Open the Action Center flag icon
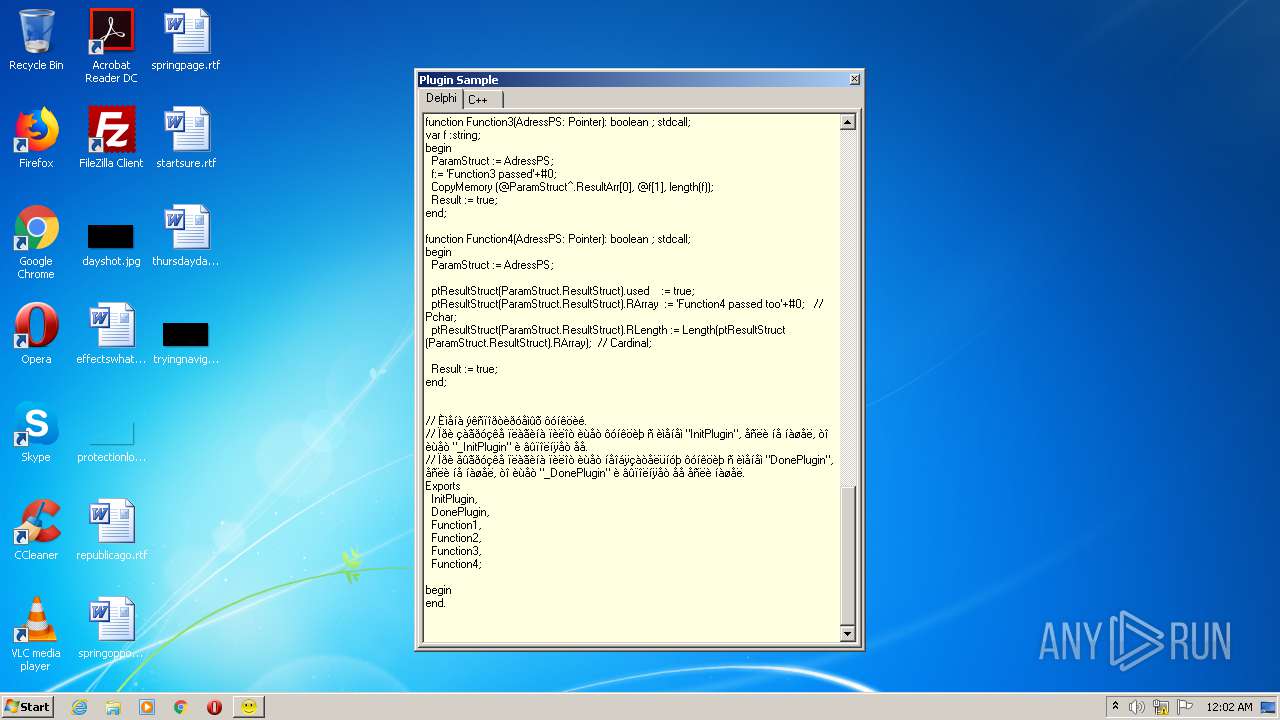Screen dimensions: 1280x720 [x=1185, y=707]
